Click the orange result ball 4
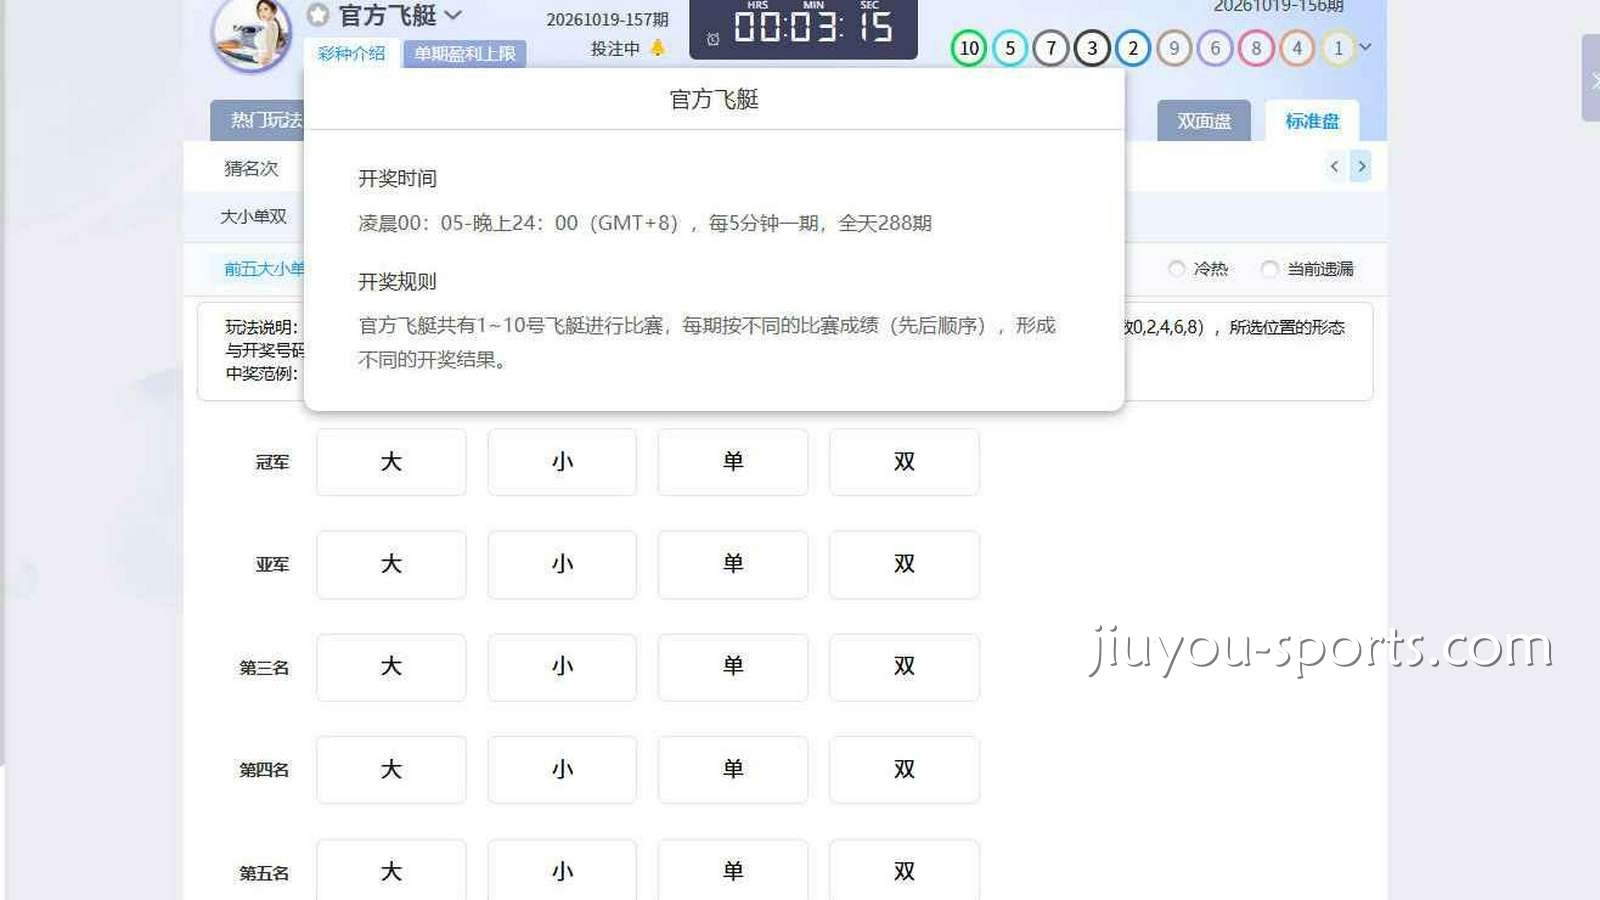The height and width of the screenshot is (900, 1600). point(1297,48)
